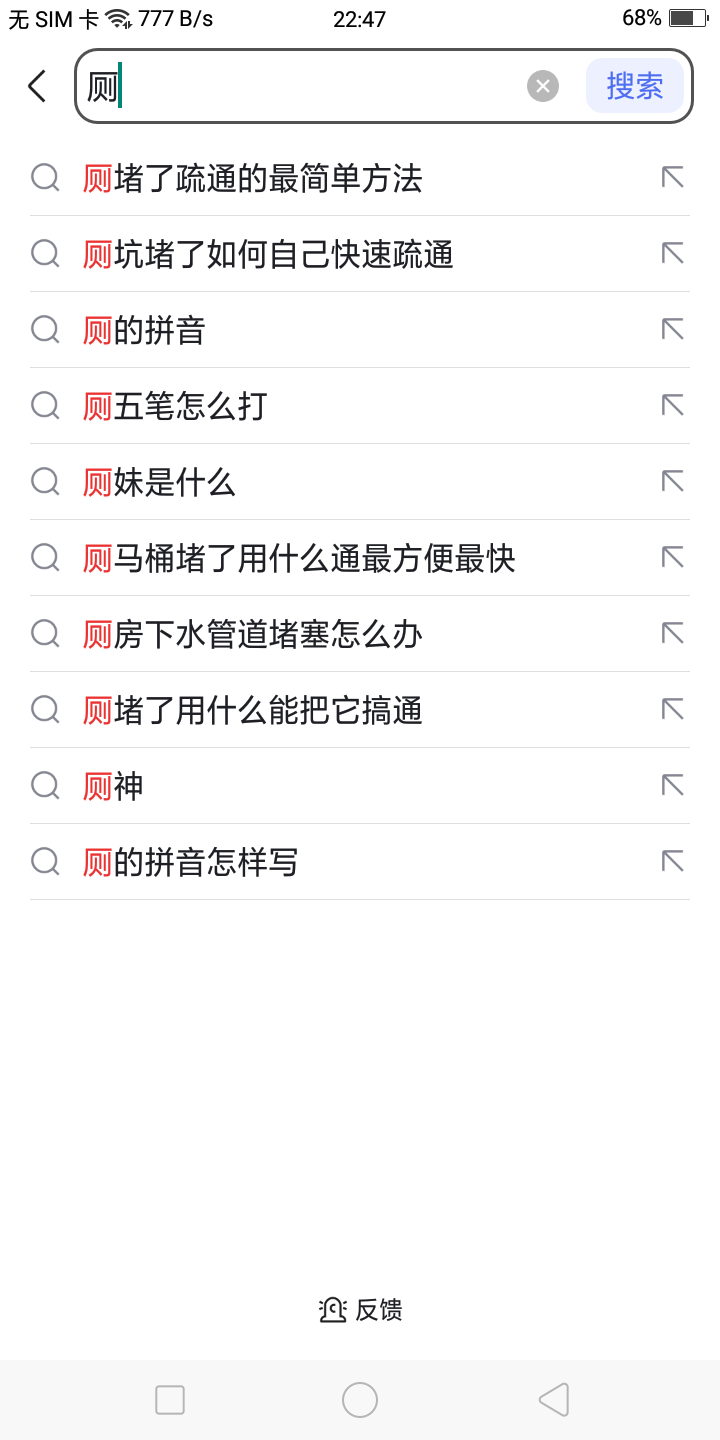720x1440 pixels.
Task: Tap fill-arrow icon for 厕神 suggestion
Action: click(672, 786)
